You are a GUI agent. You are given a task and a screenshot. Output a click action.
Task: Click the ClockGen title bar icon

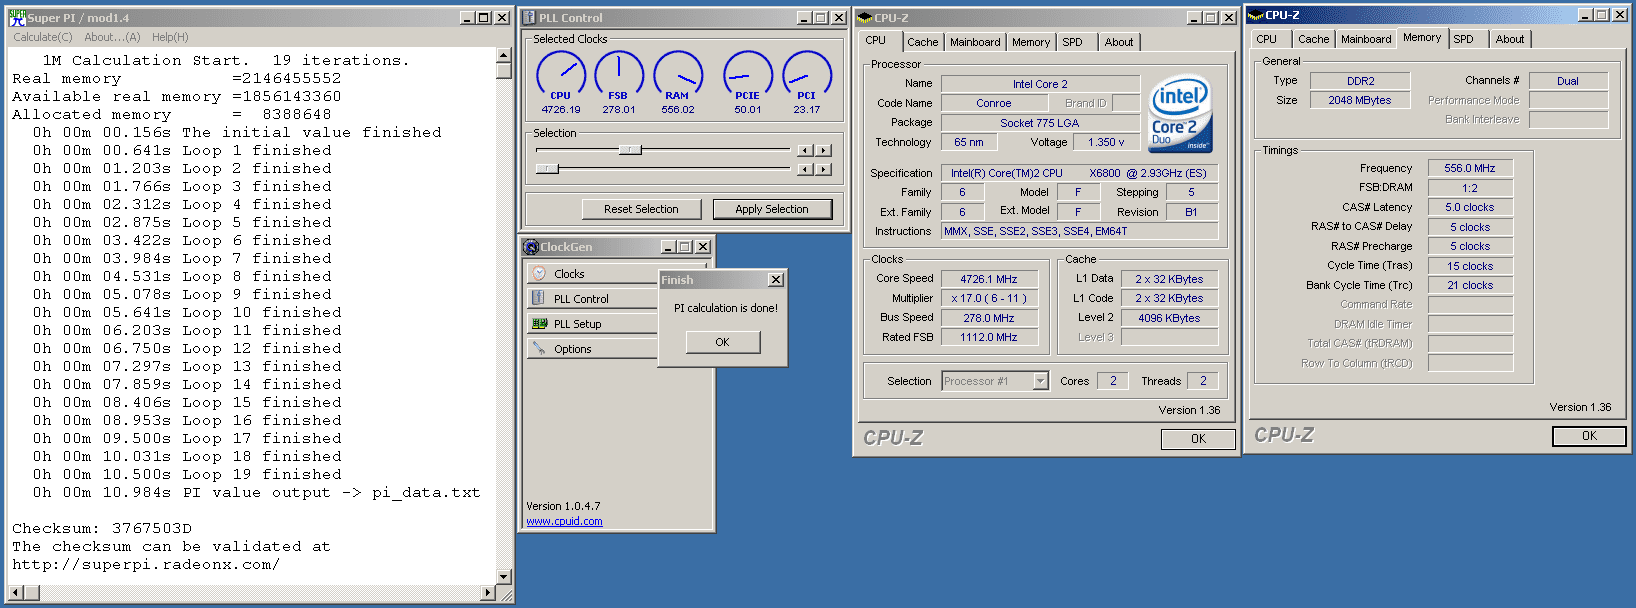531,246
